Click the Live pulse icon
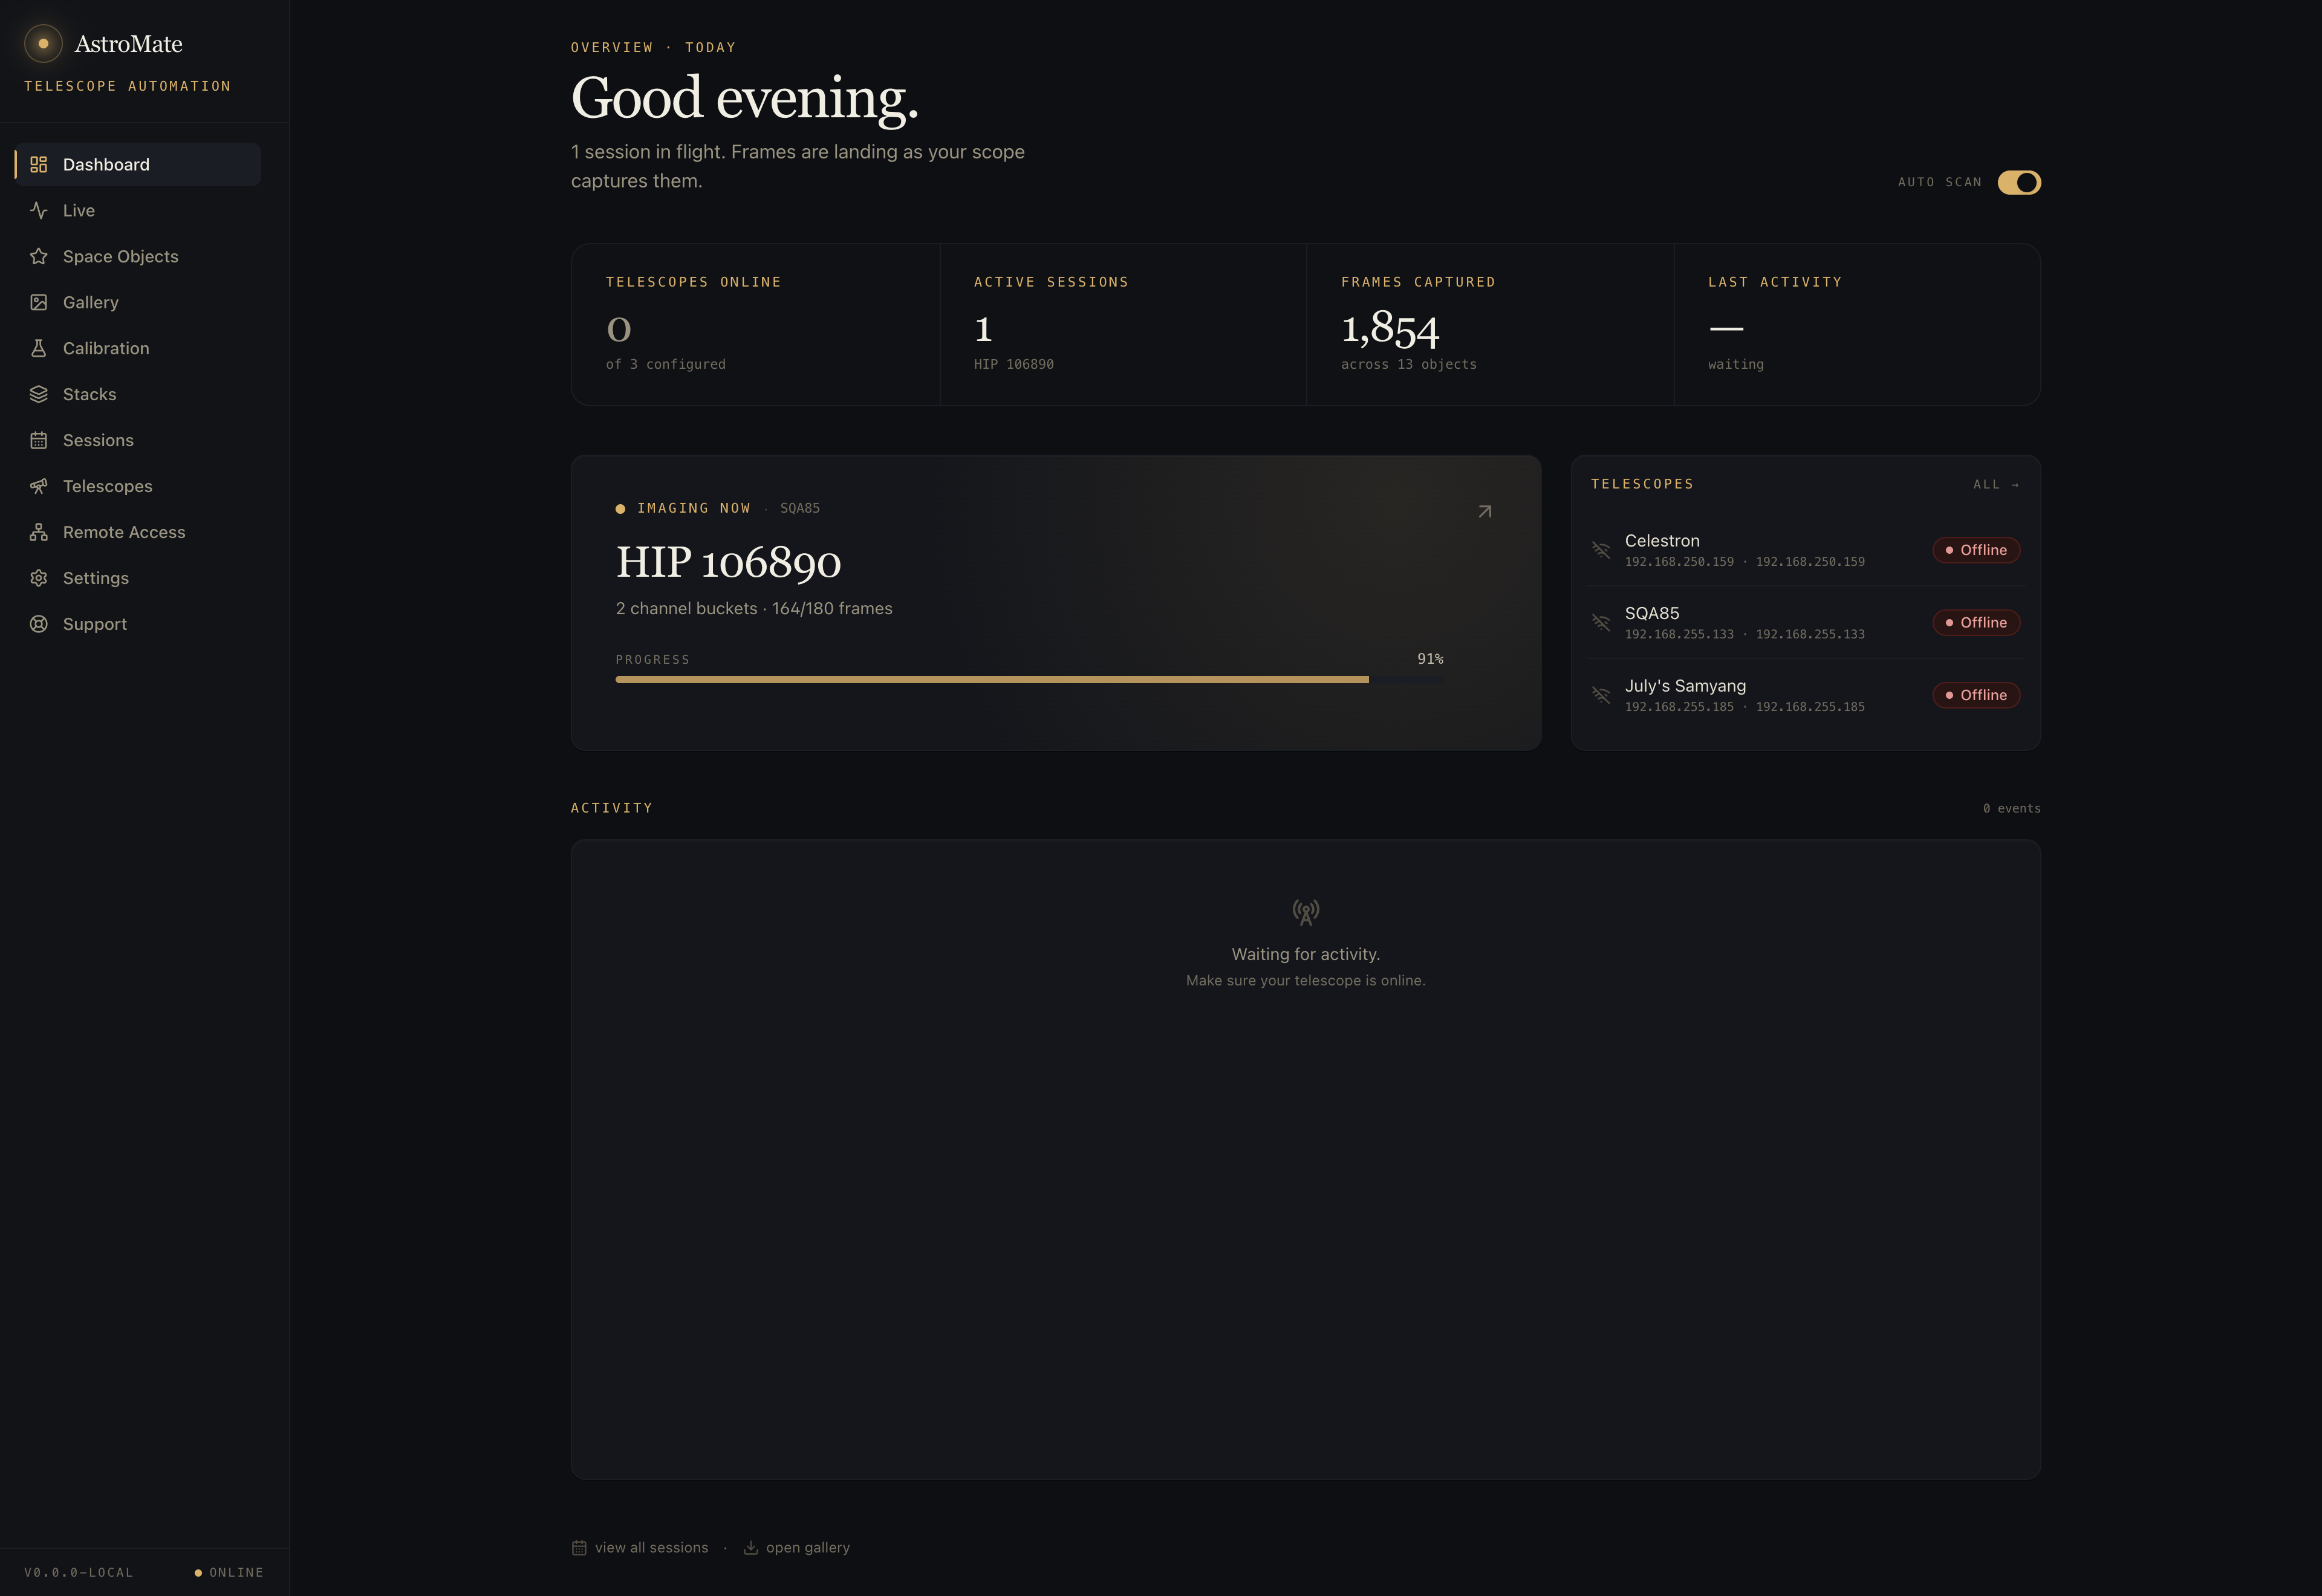The image size is (2322, 1596). (x=39, y=210)
